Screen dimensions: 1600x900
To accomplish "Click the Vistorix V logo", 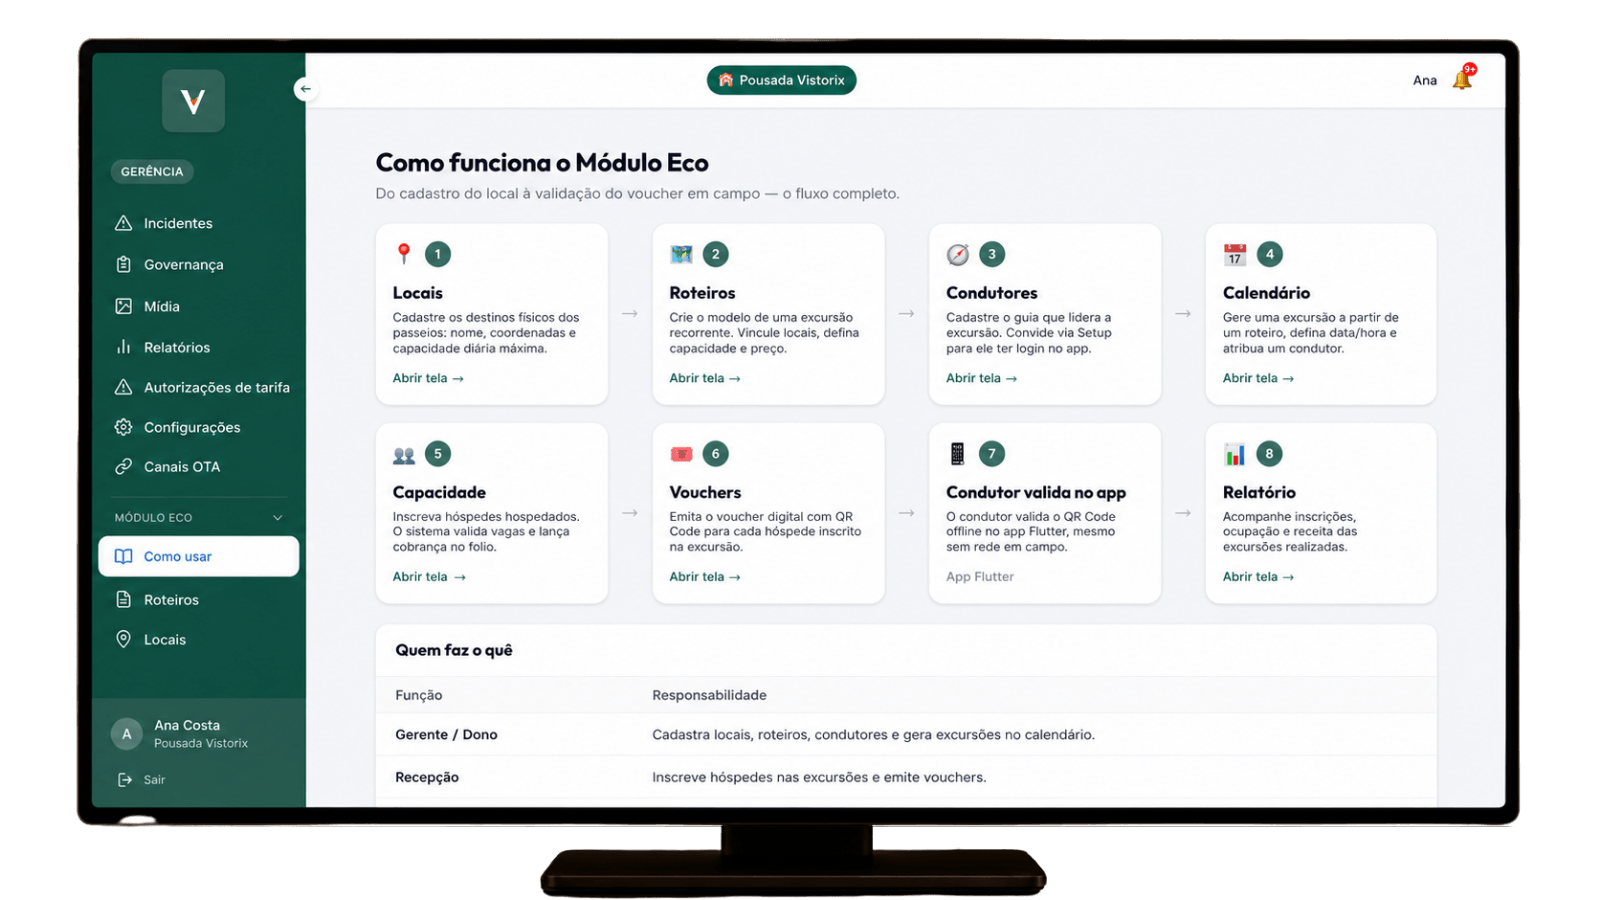I will pos(193,100).
